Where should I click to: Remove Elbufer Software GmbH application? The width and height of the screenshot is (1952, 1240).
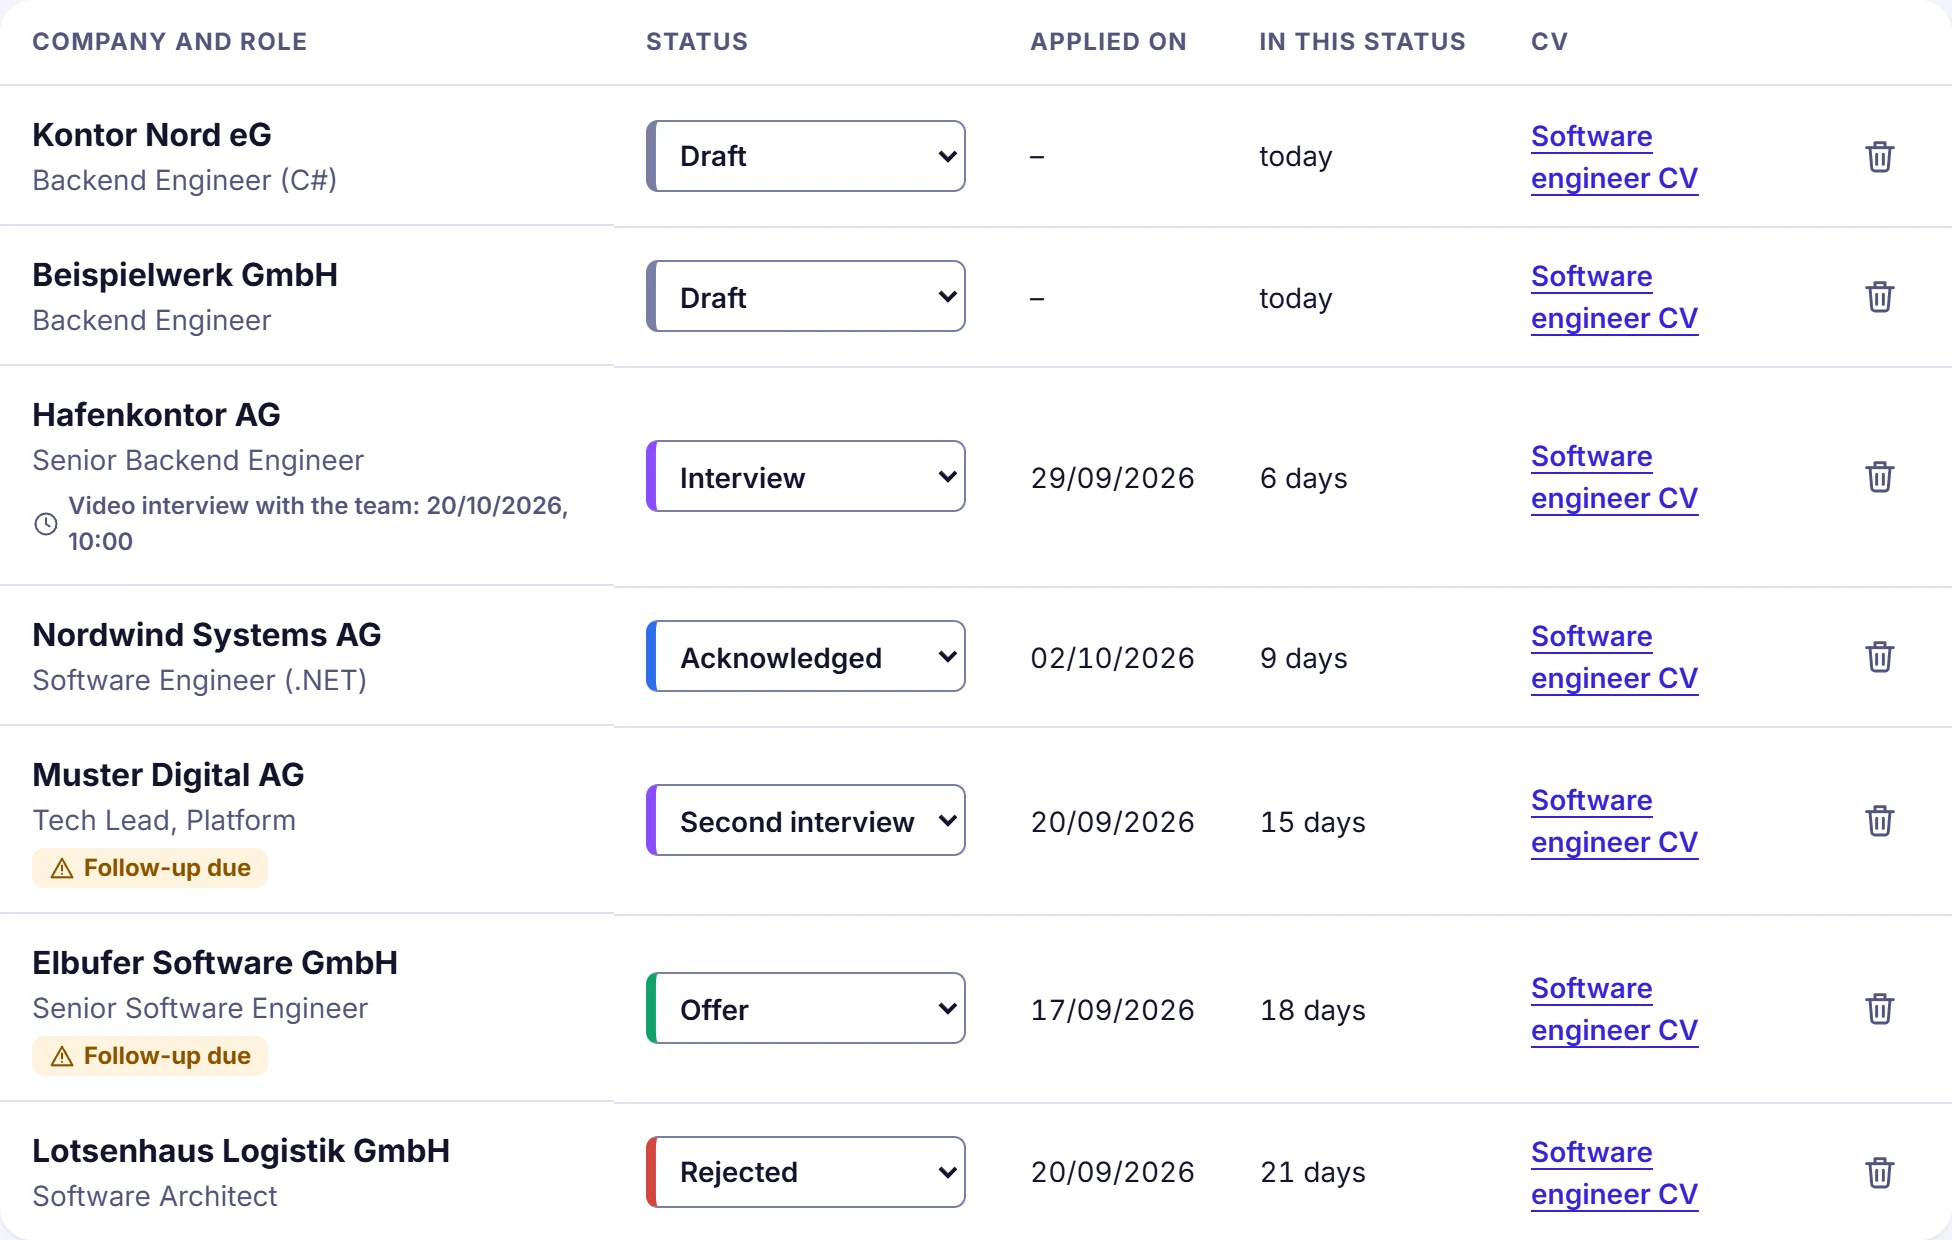[1879, 1009]
